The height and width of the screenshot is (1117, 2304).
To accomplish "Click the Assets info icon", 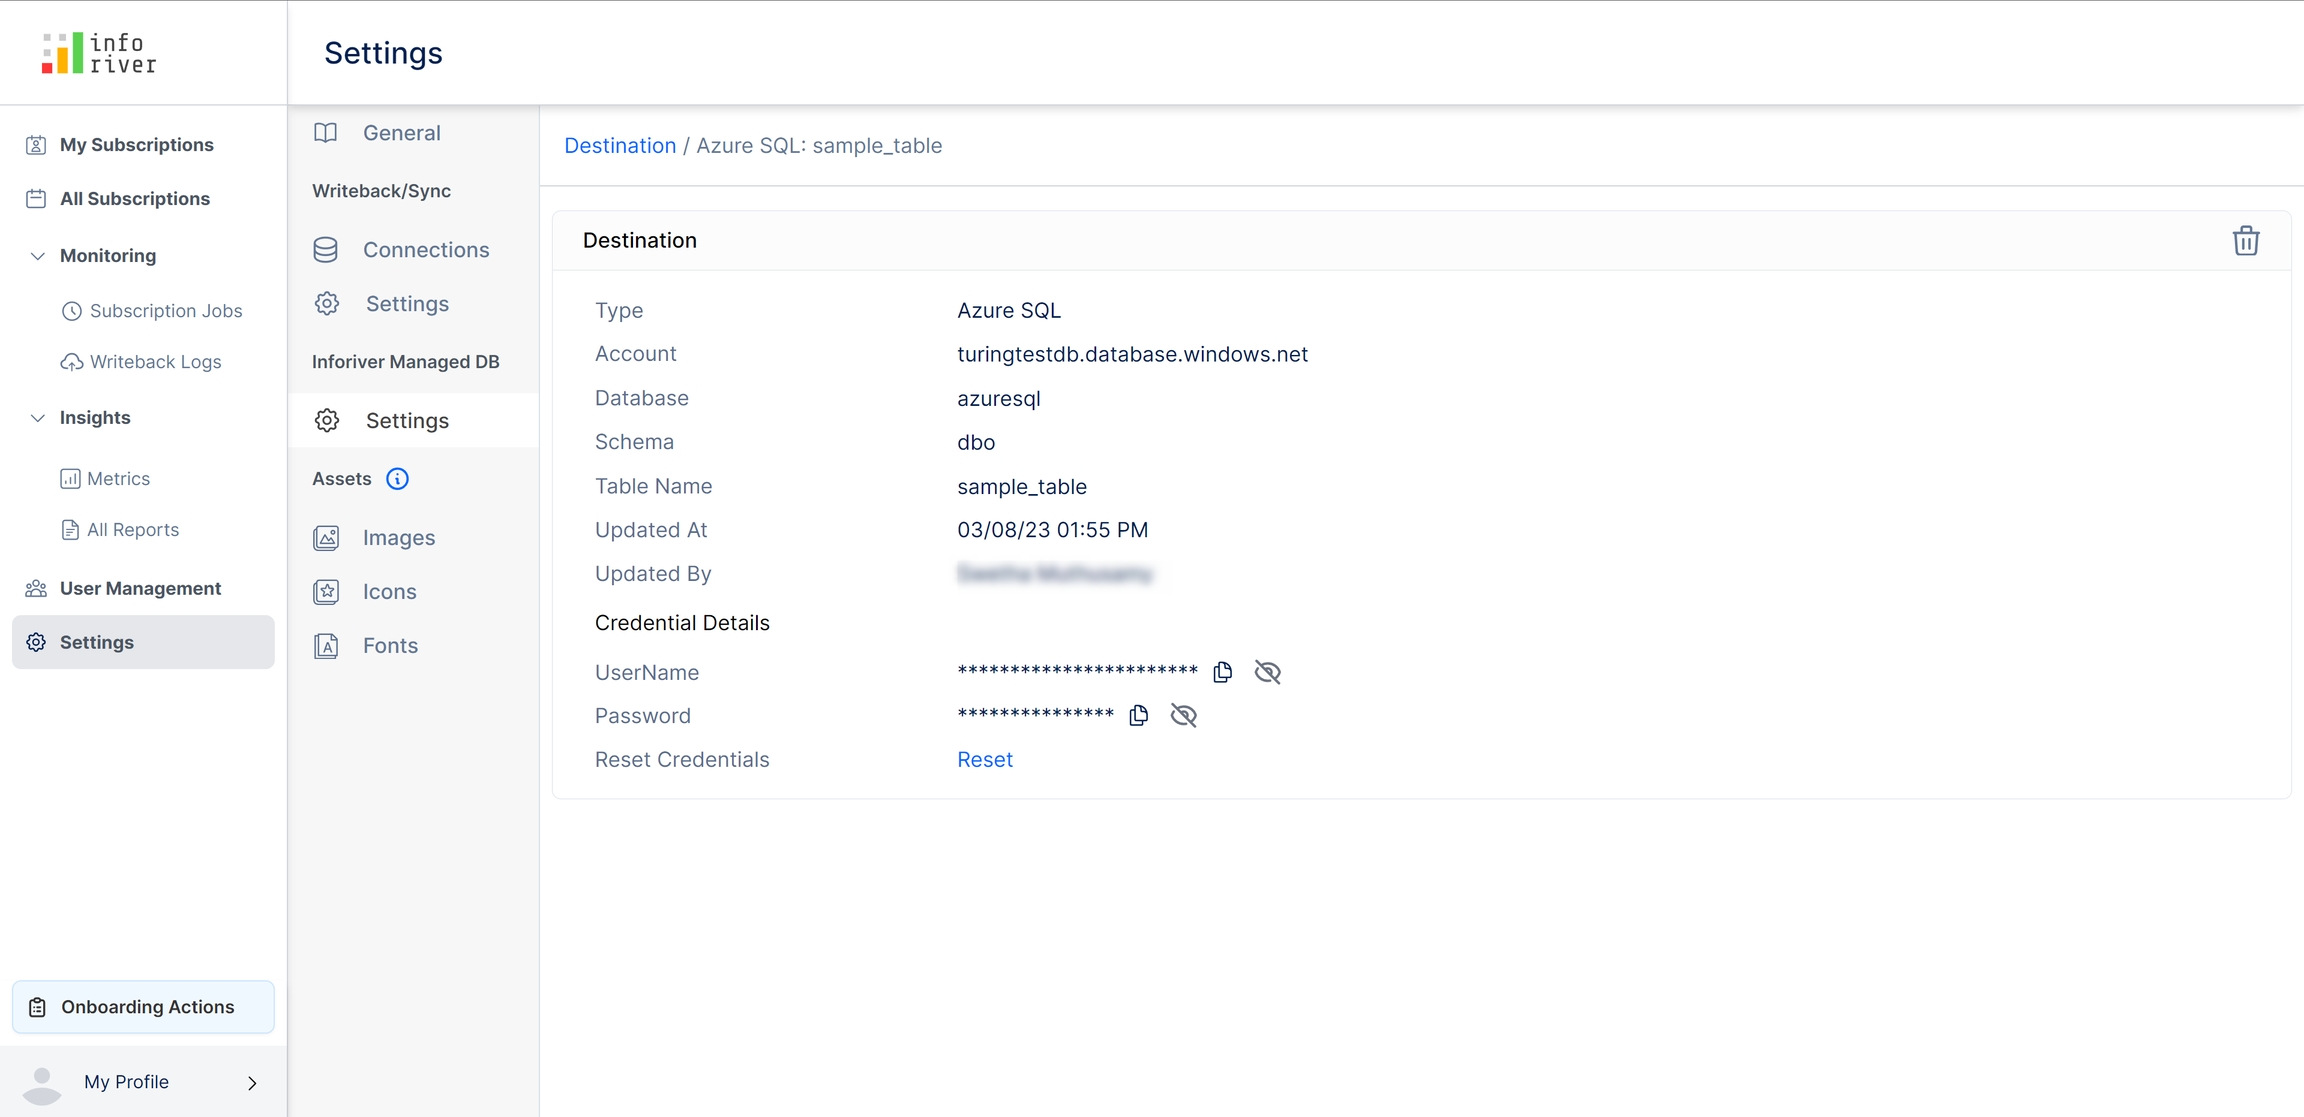I will click(x=397, y=479).
